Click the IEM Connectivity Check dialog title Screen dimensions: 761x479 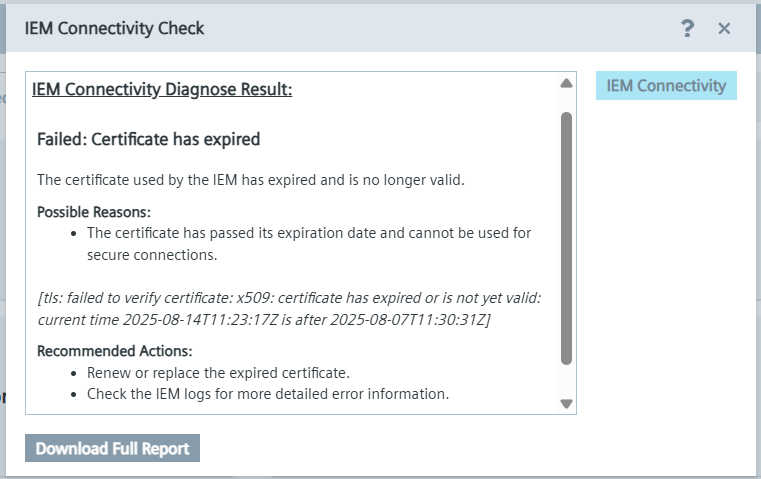pos(114,28)
